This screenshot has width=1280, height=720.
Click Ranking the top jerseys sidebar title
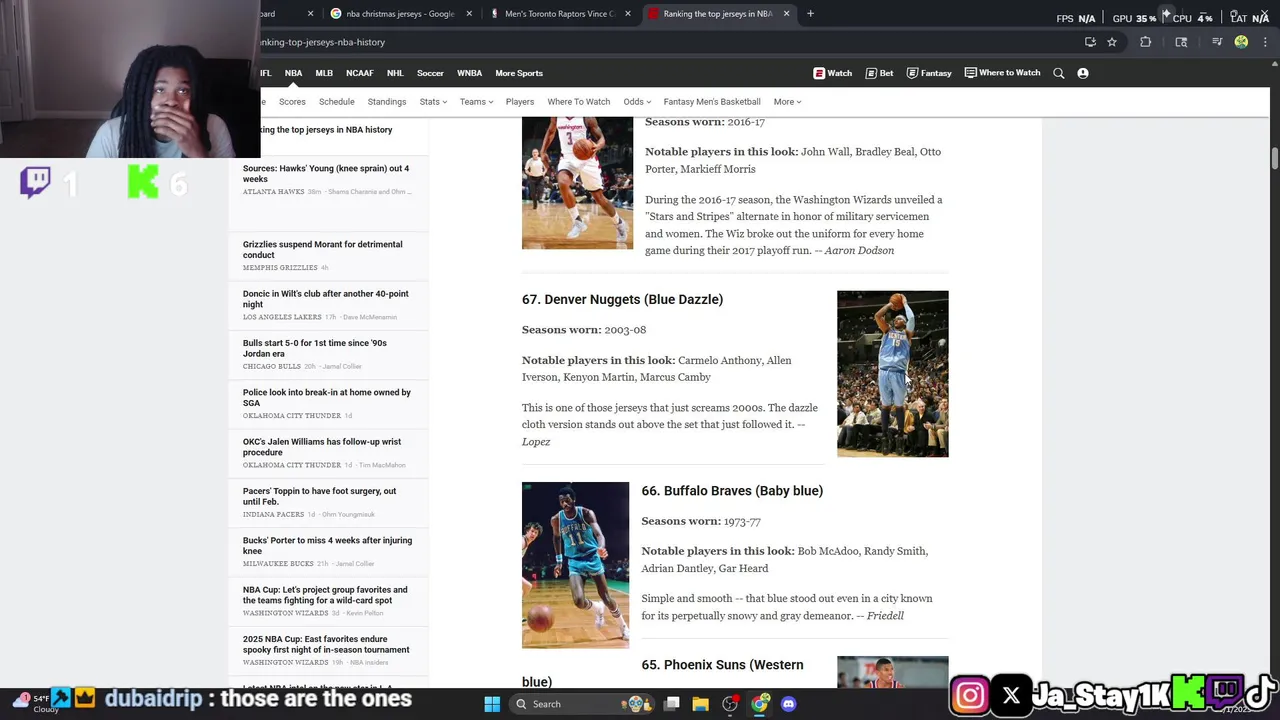click(327, 130)
